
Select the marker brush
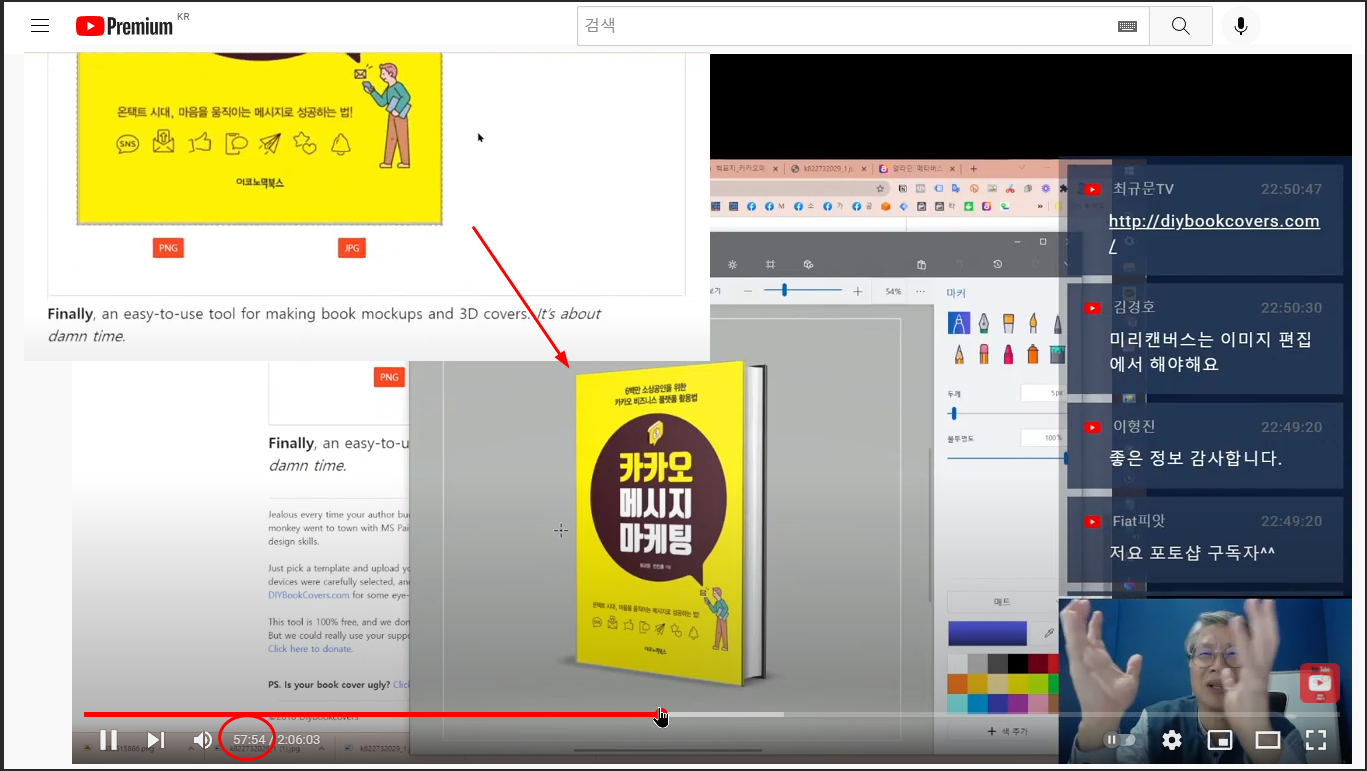(x=958, y=323)
